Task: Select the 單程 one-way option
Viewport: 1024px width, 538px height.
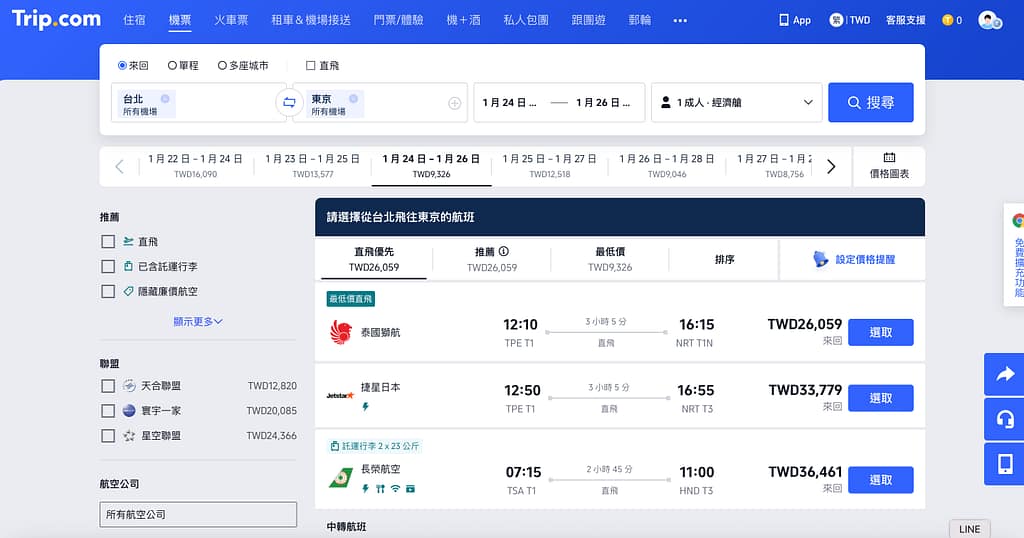Action: (x=172, y=65)
